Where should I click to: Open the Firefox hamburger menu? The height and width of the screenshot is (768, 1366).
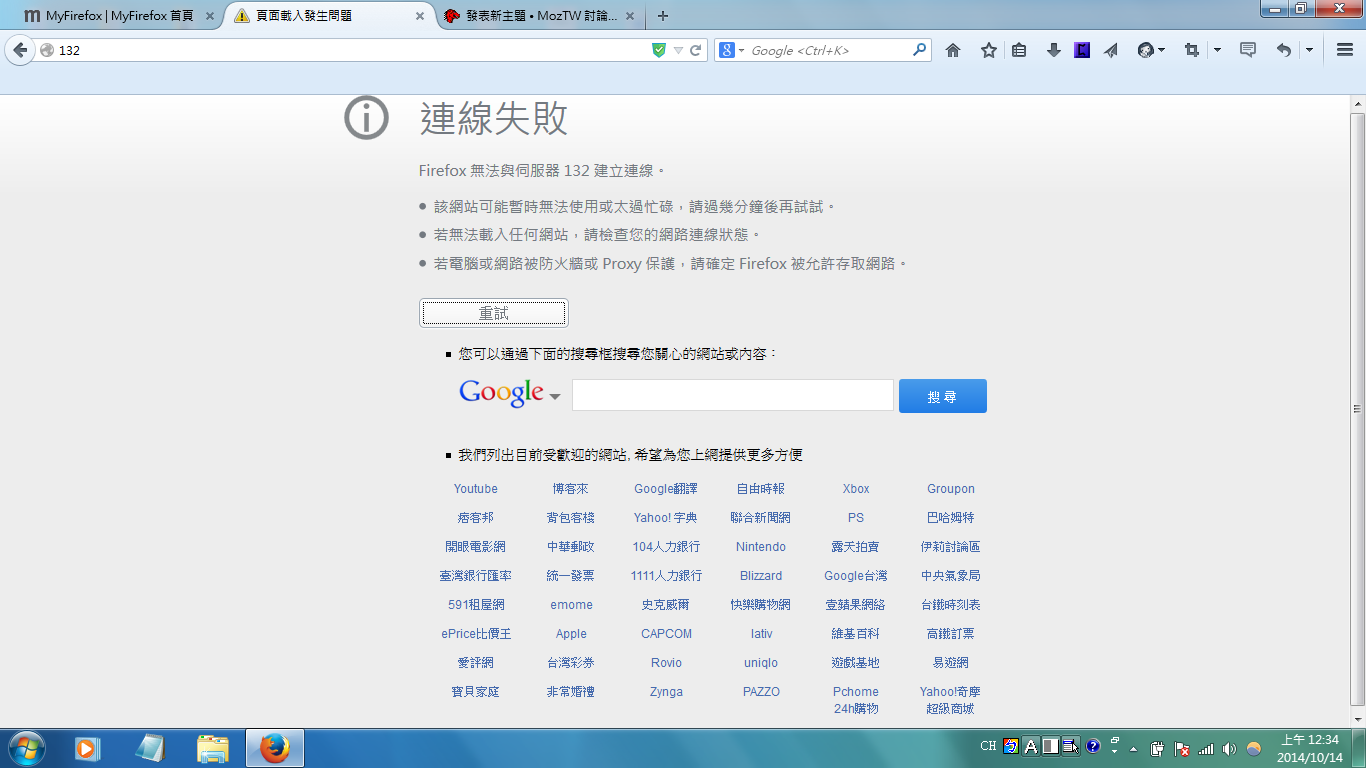[1345, 50]
